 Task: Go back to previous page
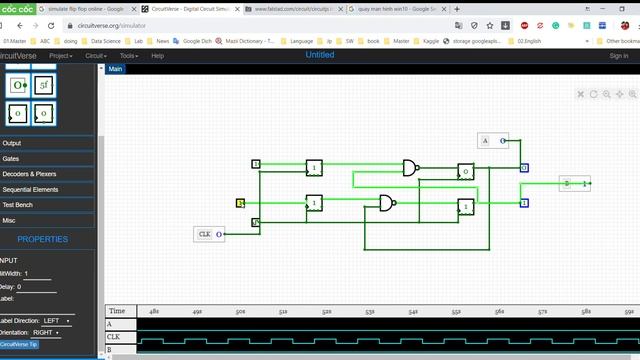[20, 26]
